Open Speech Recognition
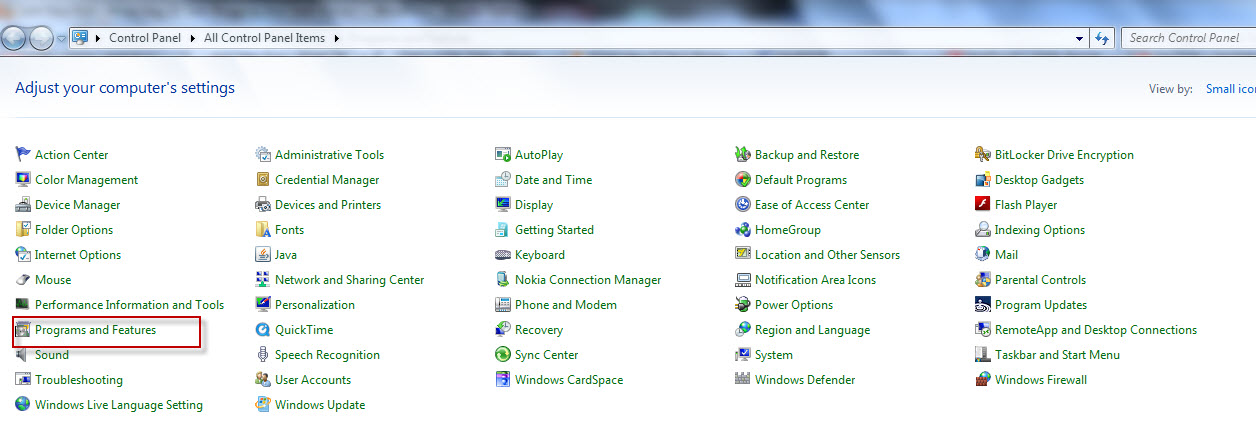 pyautogui.click(x=327, y=355)
